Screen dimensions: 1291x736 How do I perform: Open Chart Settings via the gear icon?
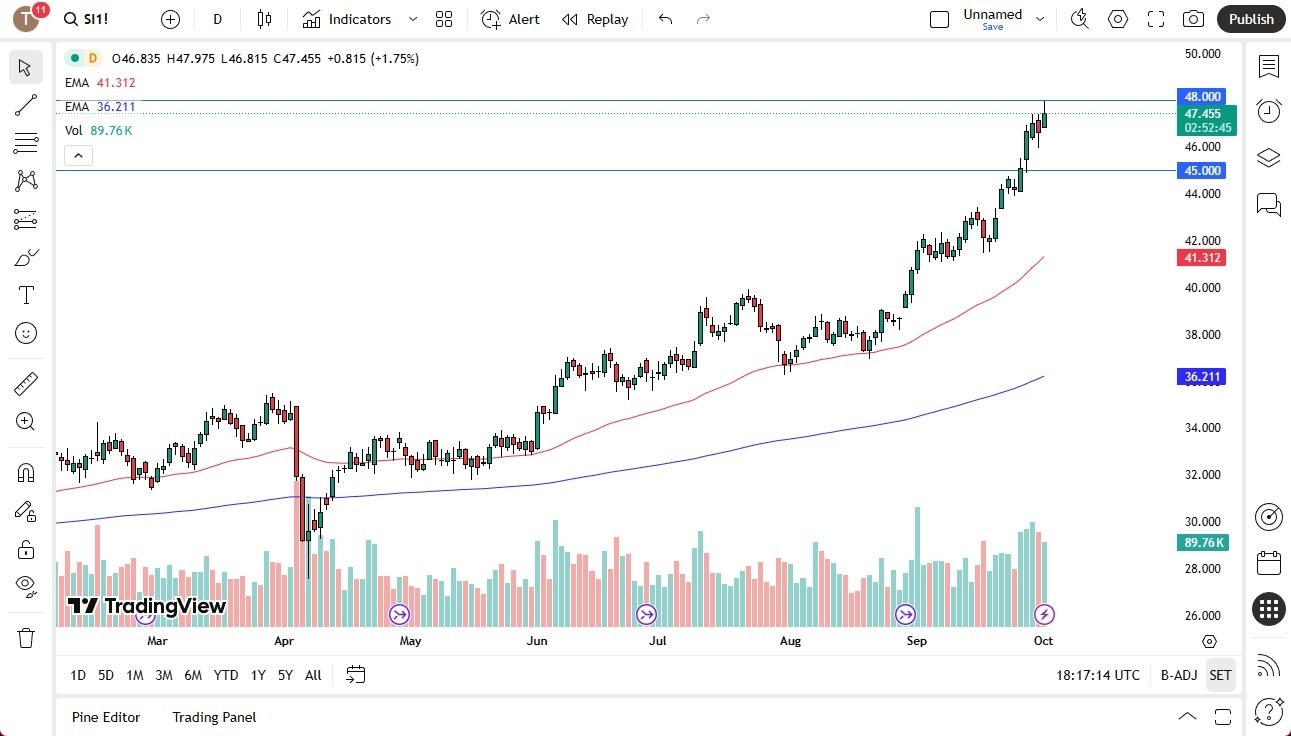click(x=1117, y=18)
